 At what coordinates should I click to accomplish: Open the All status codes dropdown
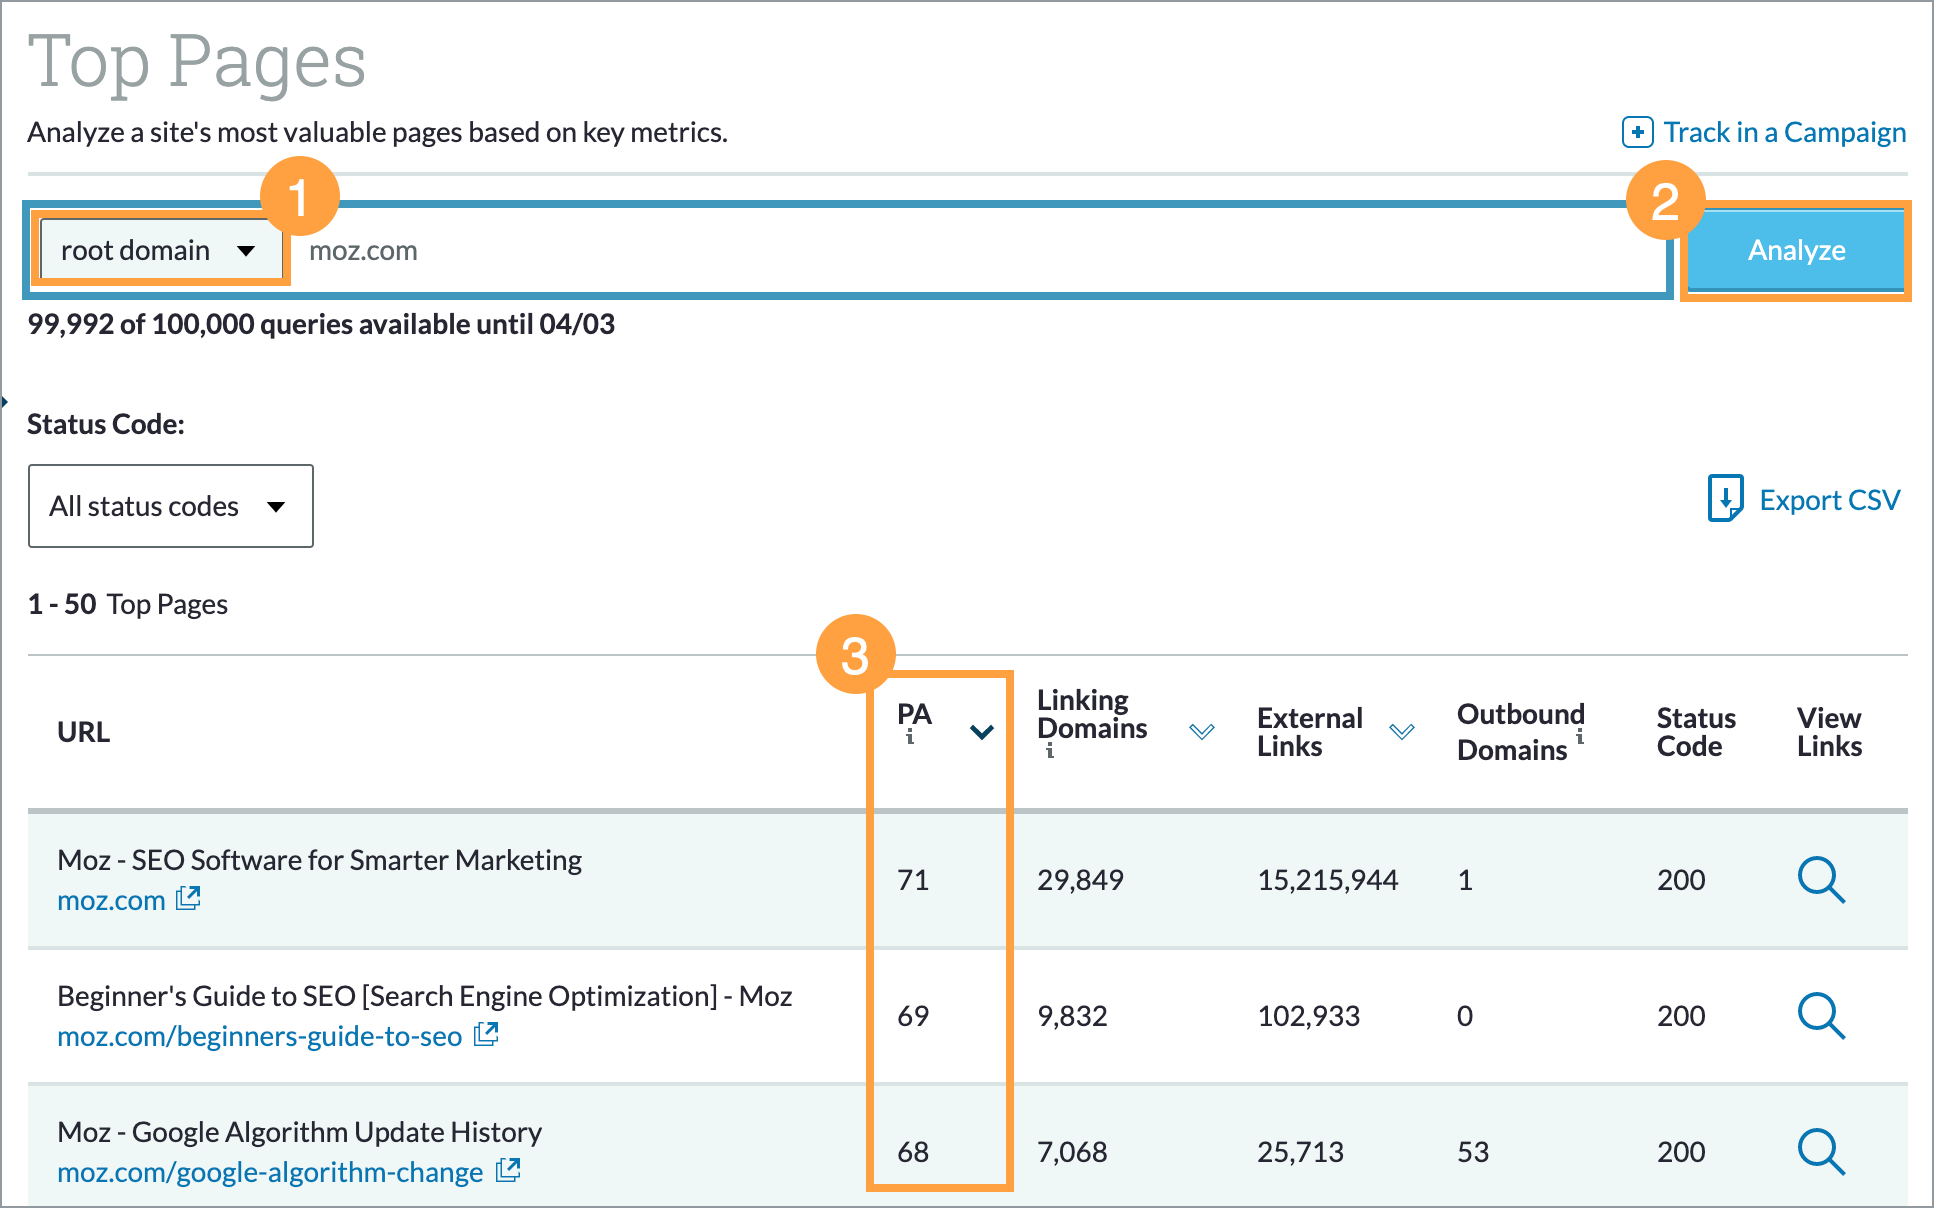point(170,506)
